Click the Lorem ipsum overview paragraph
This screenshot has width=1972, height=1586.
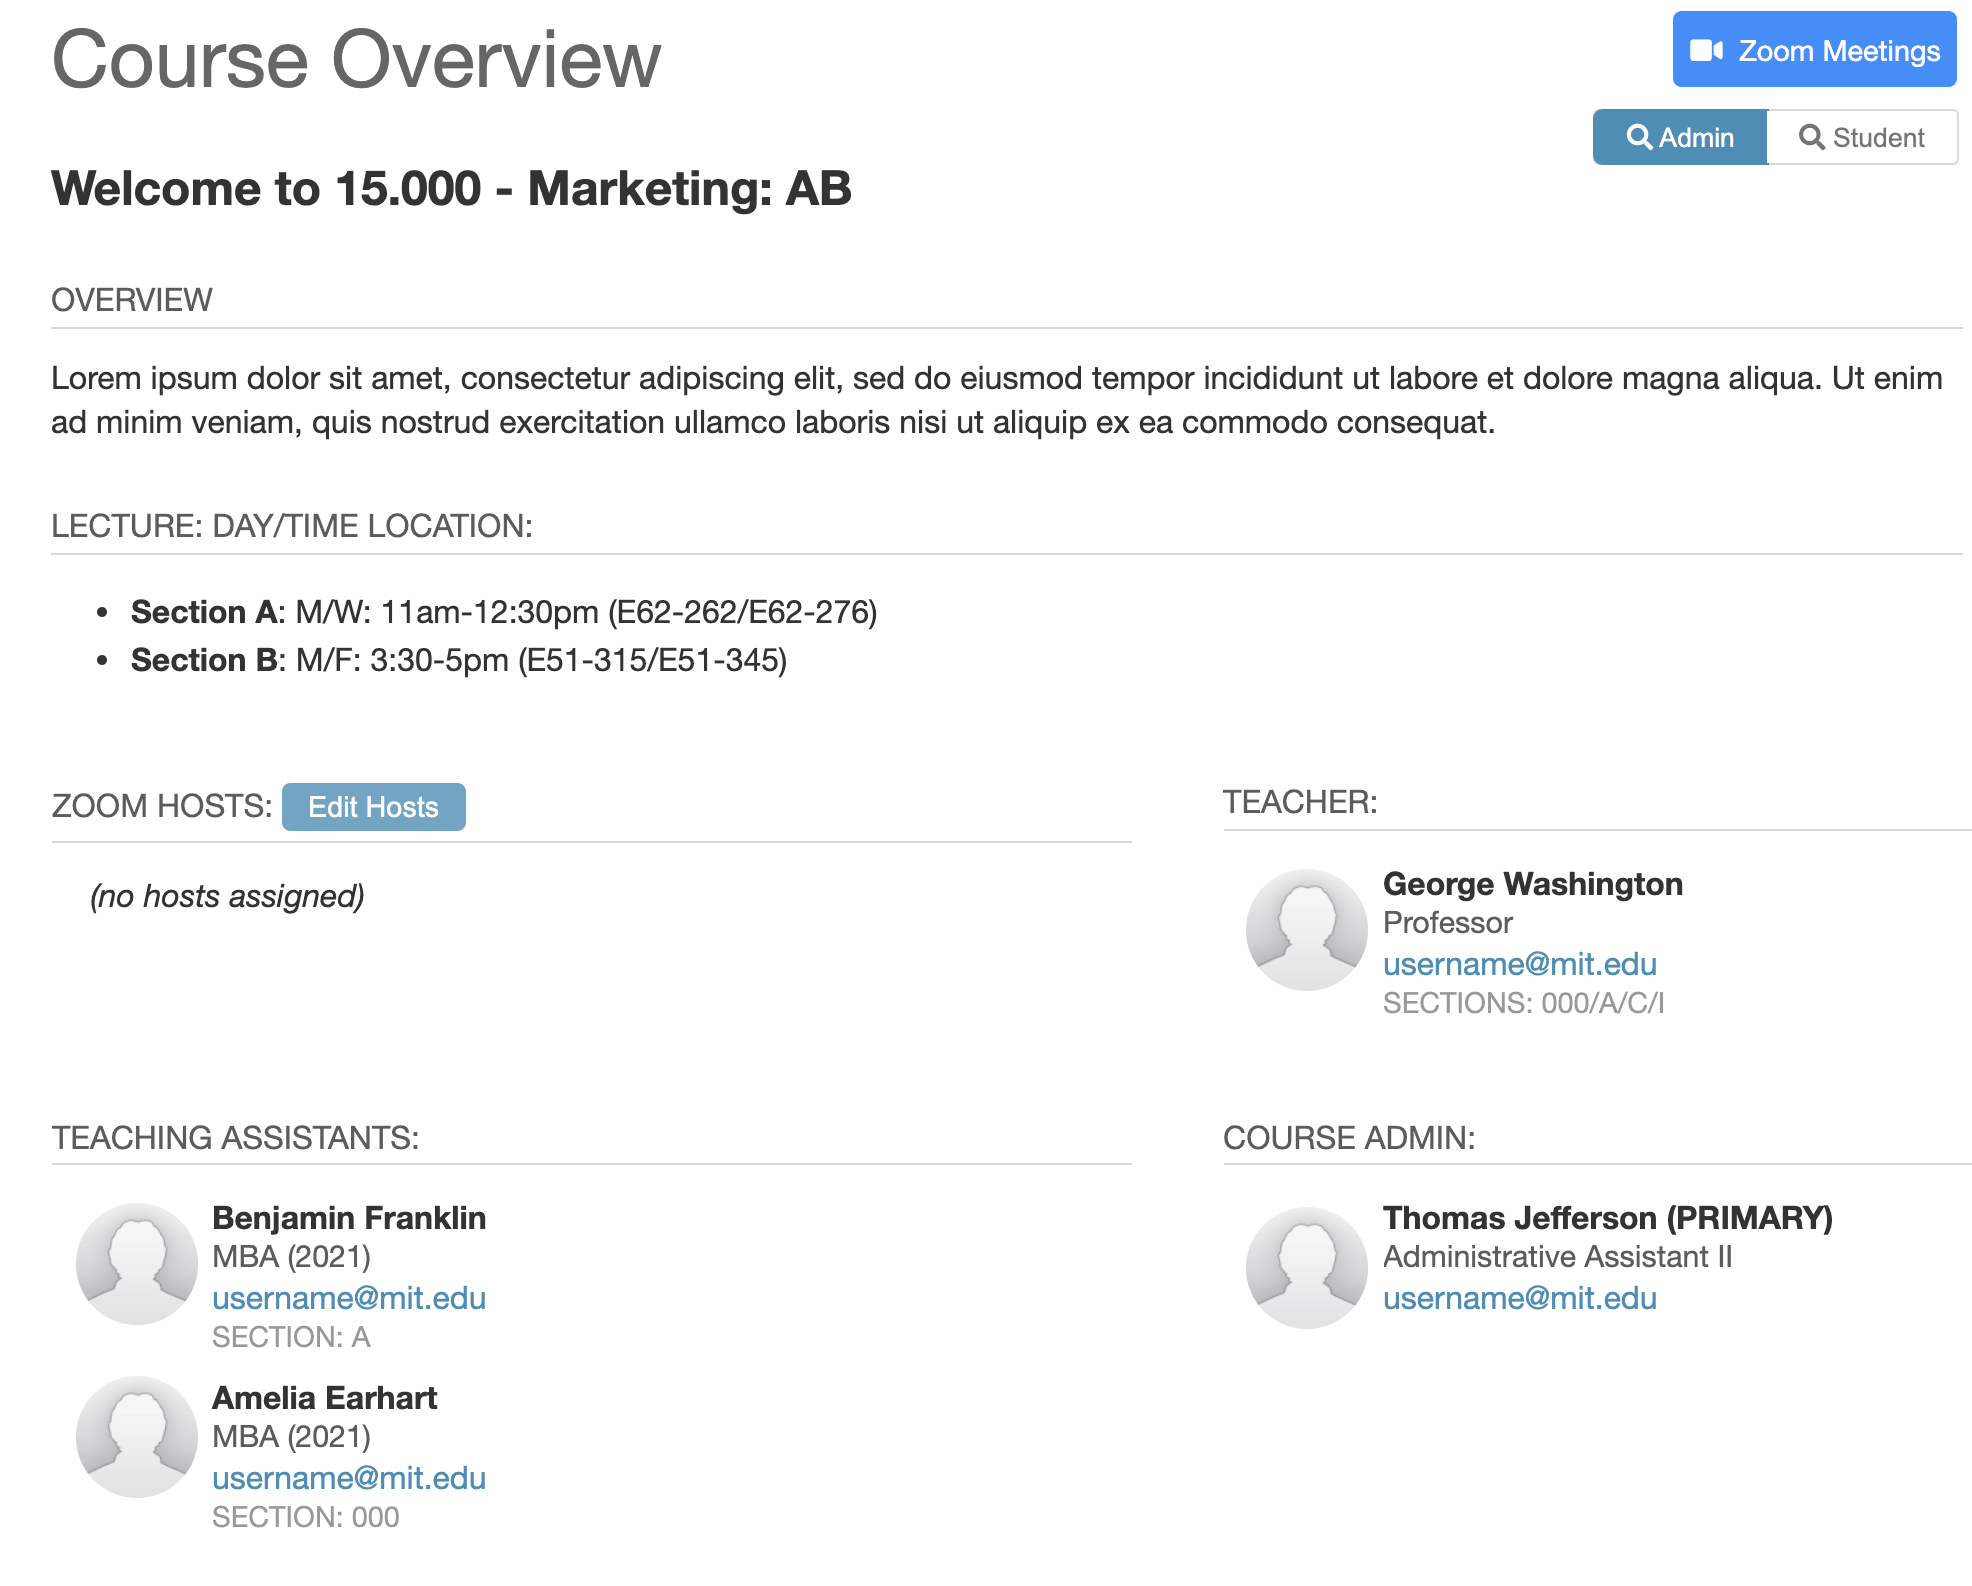pyautogui.click(x=997, y=400)
